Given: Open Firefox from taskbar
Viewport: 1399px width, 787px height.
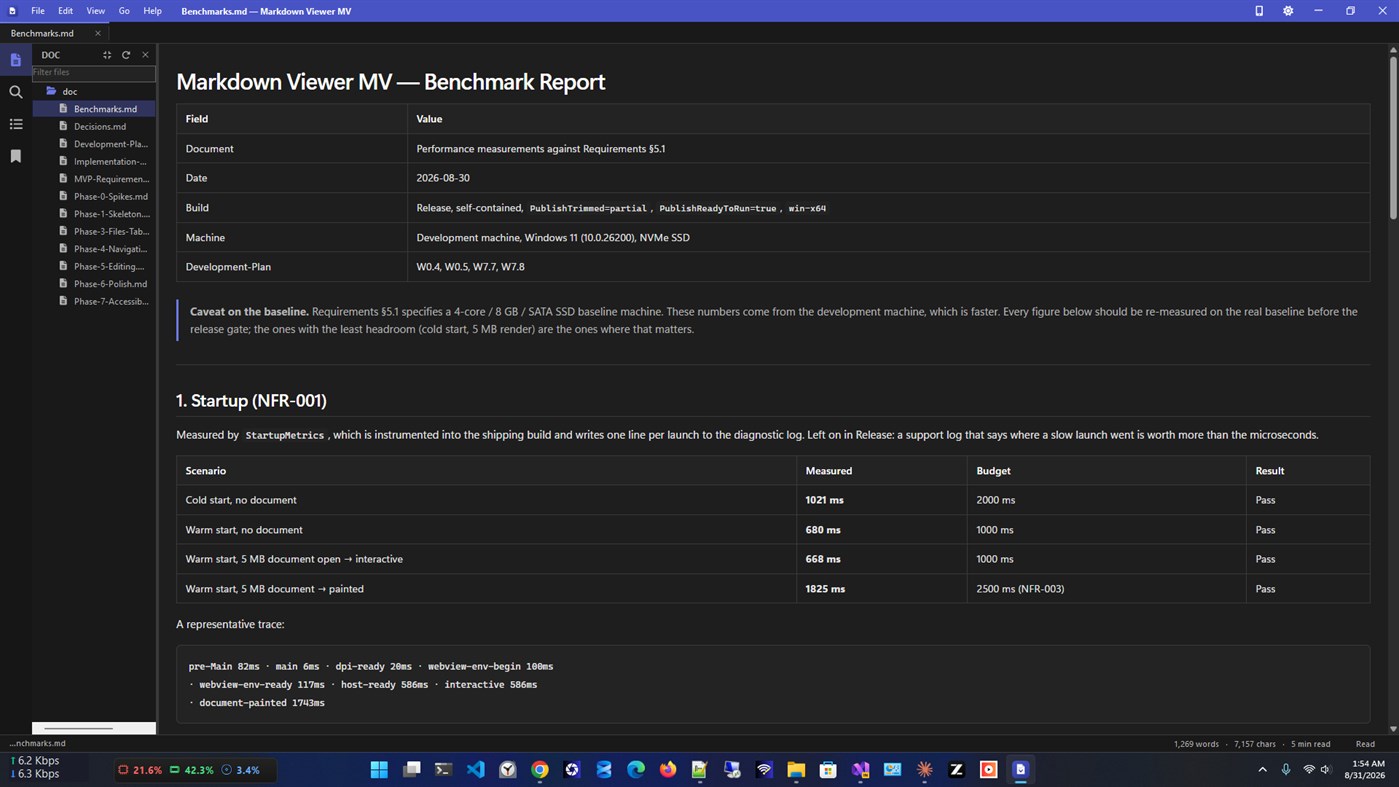Looking at the screenshot, I should [x=668, y=770].
